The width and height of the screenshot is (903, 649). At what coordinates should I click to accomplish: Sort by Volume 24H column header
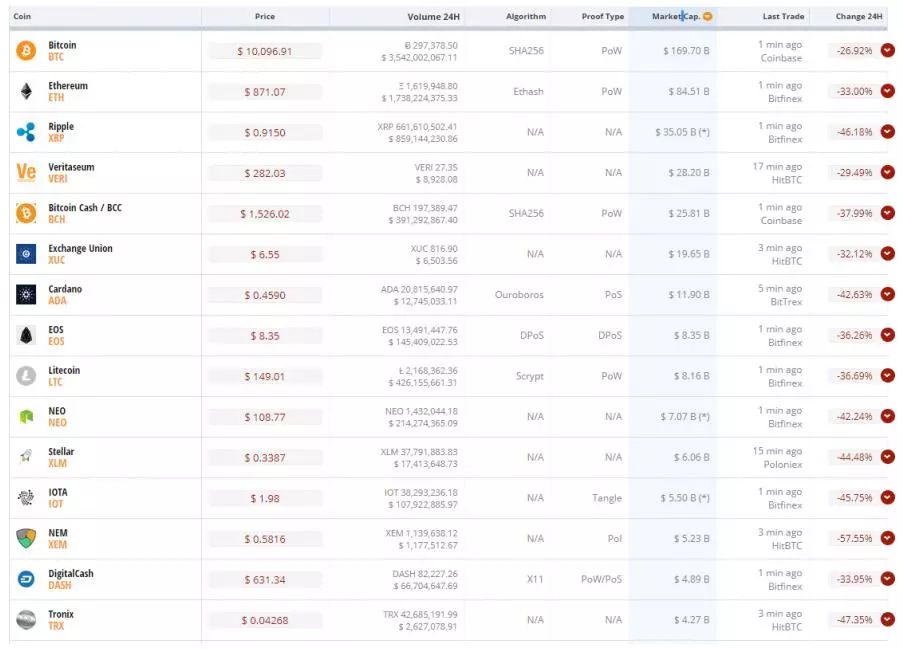[433, 17]
